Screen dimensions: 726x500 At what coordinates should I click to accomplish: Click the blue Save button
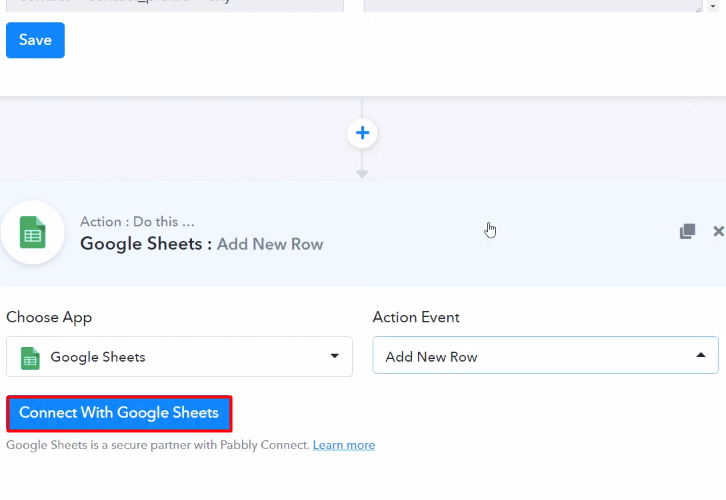(35, 40)
